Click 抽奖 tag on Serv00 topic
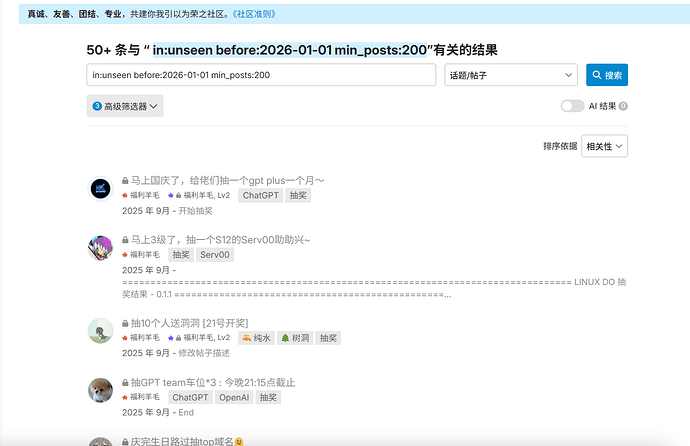 pyautogui.click(x=181, y=255)
